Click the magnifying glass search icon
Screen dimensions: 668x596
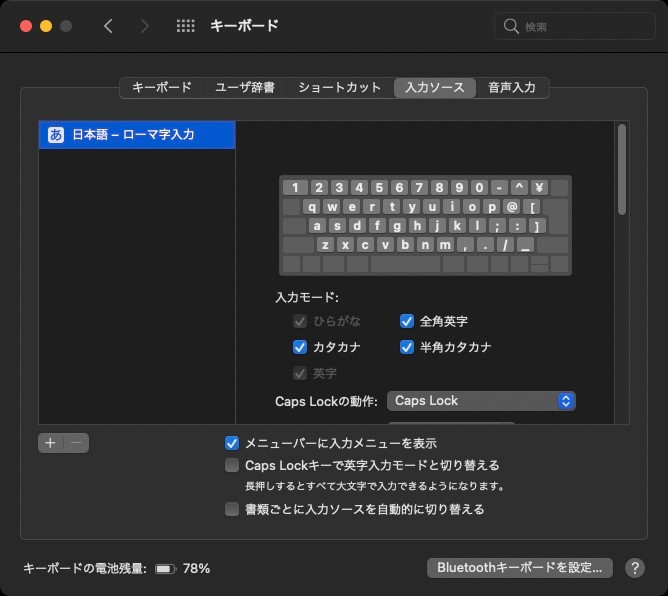[x=511, y=27]
